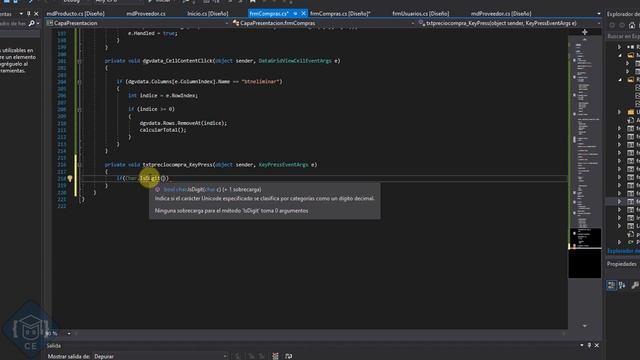Switch to the mdProveedor.cs [Diseño] tab
Screen dimensions: 640x360
[x=501, y=13]
